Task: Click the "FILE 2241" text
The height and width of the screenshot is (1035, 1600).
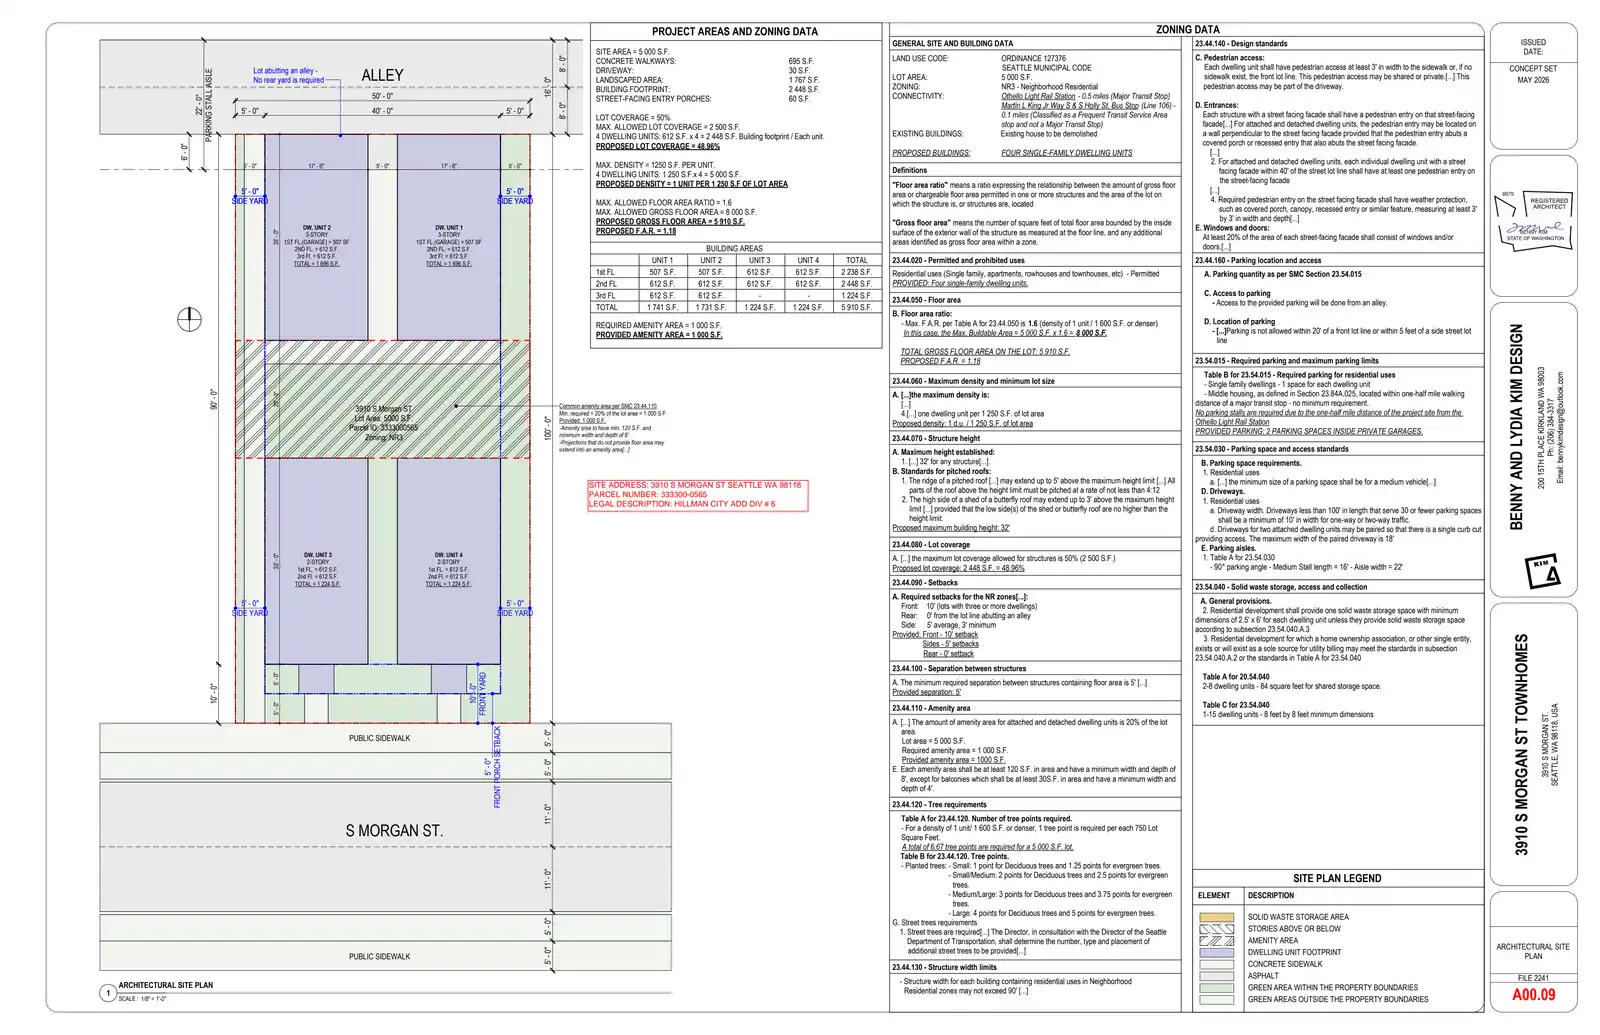Action: click(x=1533, y=978)
